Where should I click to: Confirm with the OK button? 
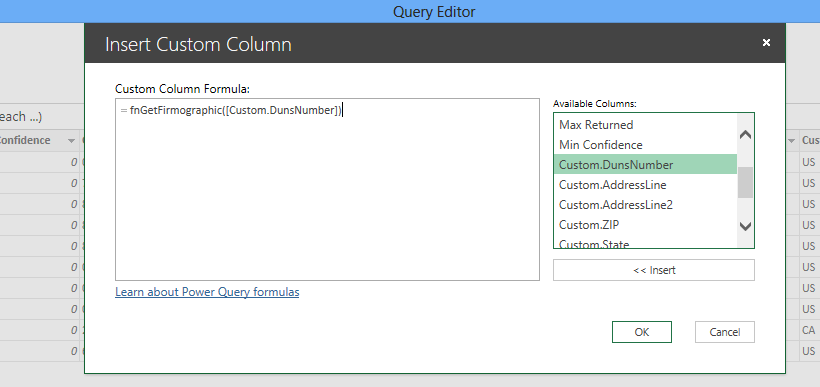[642, 332]
